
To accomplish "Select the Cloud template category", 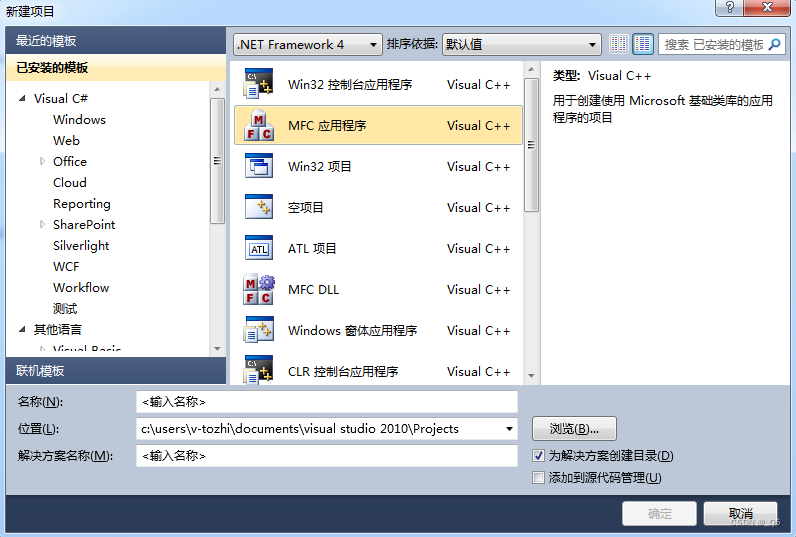I will click(70, 183).
